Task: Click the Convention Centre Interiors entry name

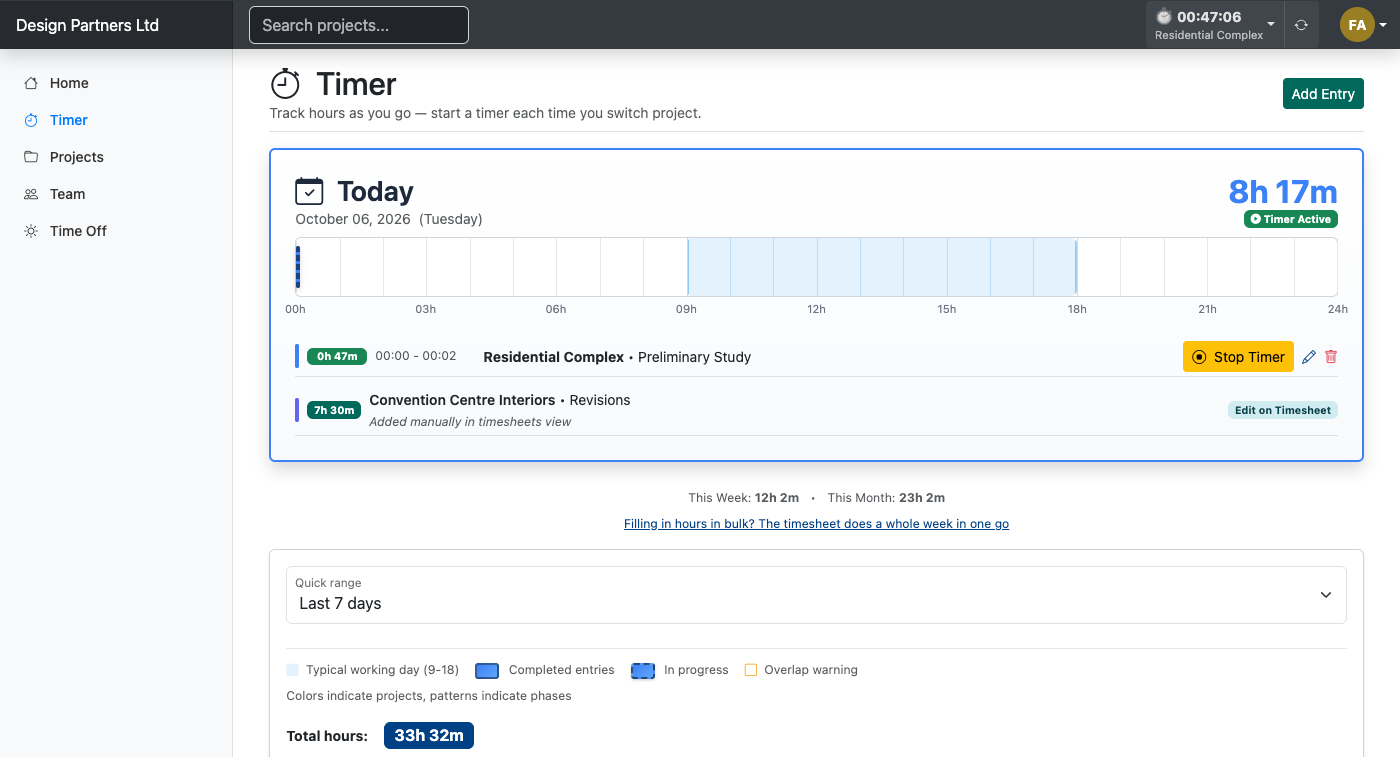Action: pos(463,400)
